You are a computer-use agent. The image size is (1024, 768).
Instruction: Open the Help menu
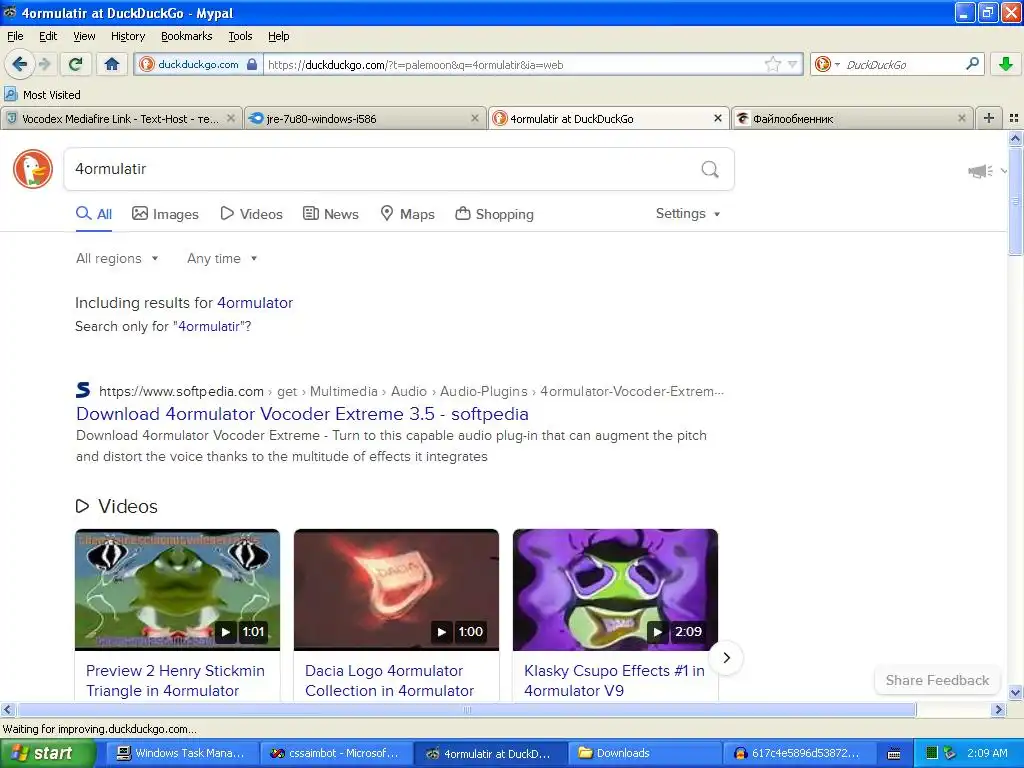[278, 36]
